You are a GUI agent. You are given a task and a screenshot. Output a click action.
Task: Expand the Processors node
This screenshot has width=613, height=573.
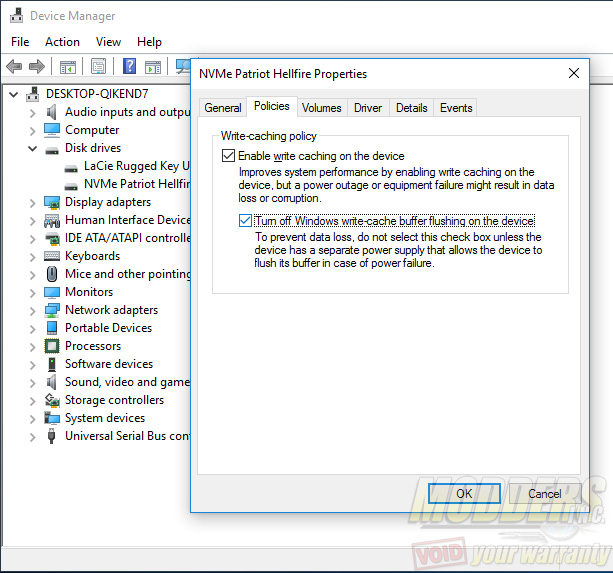32,347
